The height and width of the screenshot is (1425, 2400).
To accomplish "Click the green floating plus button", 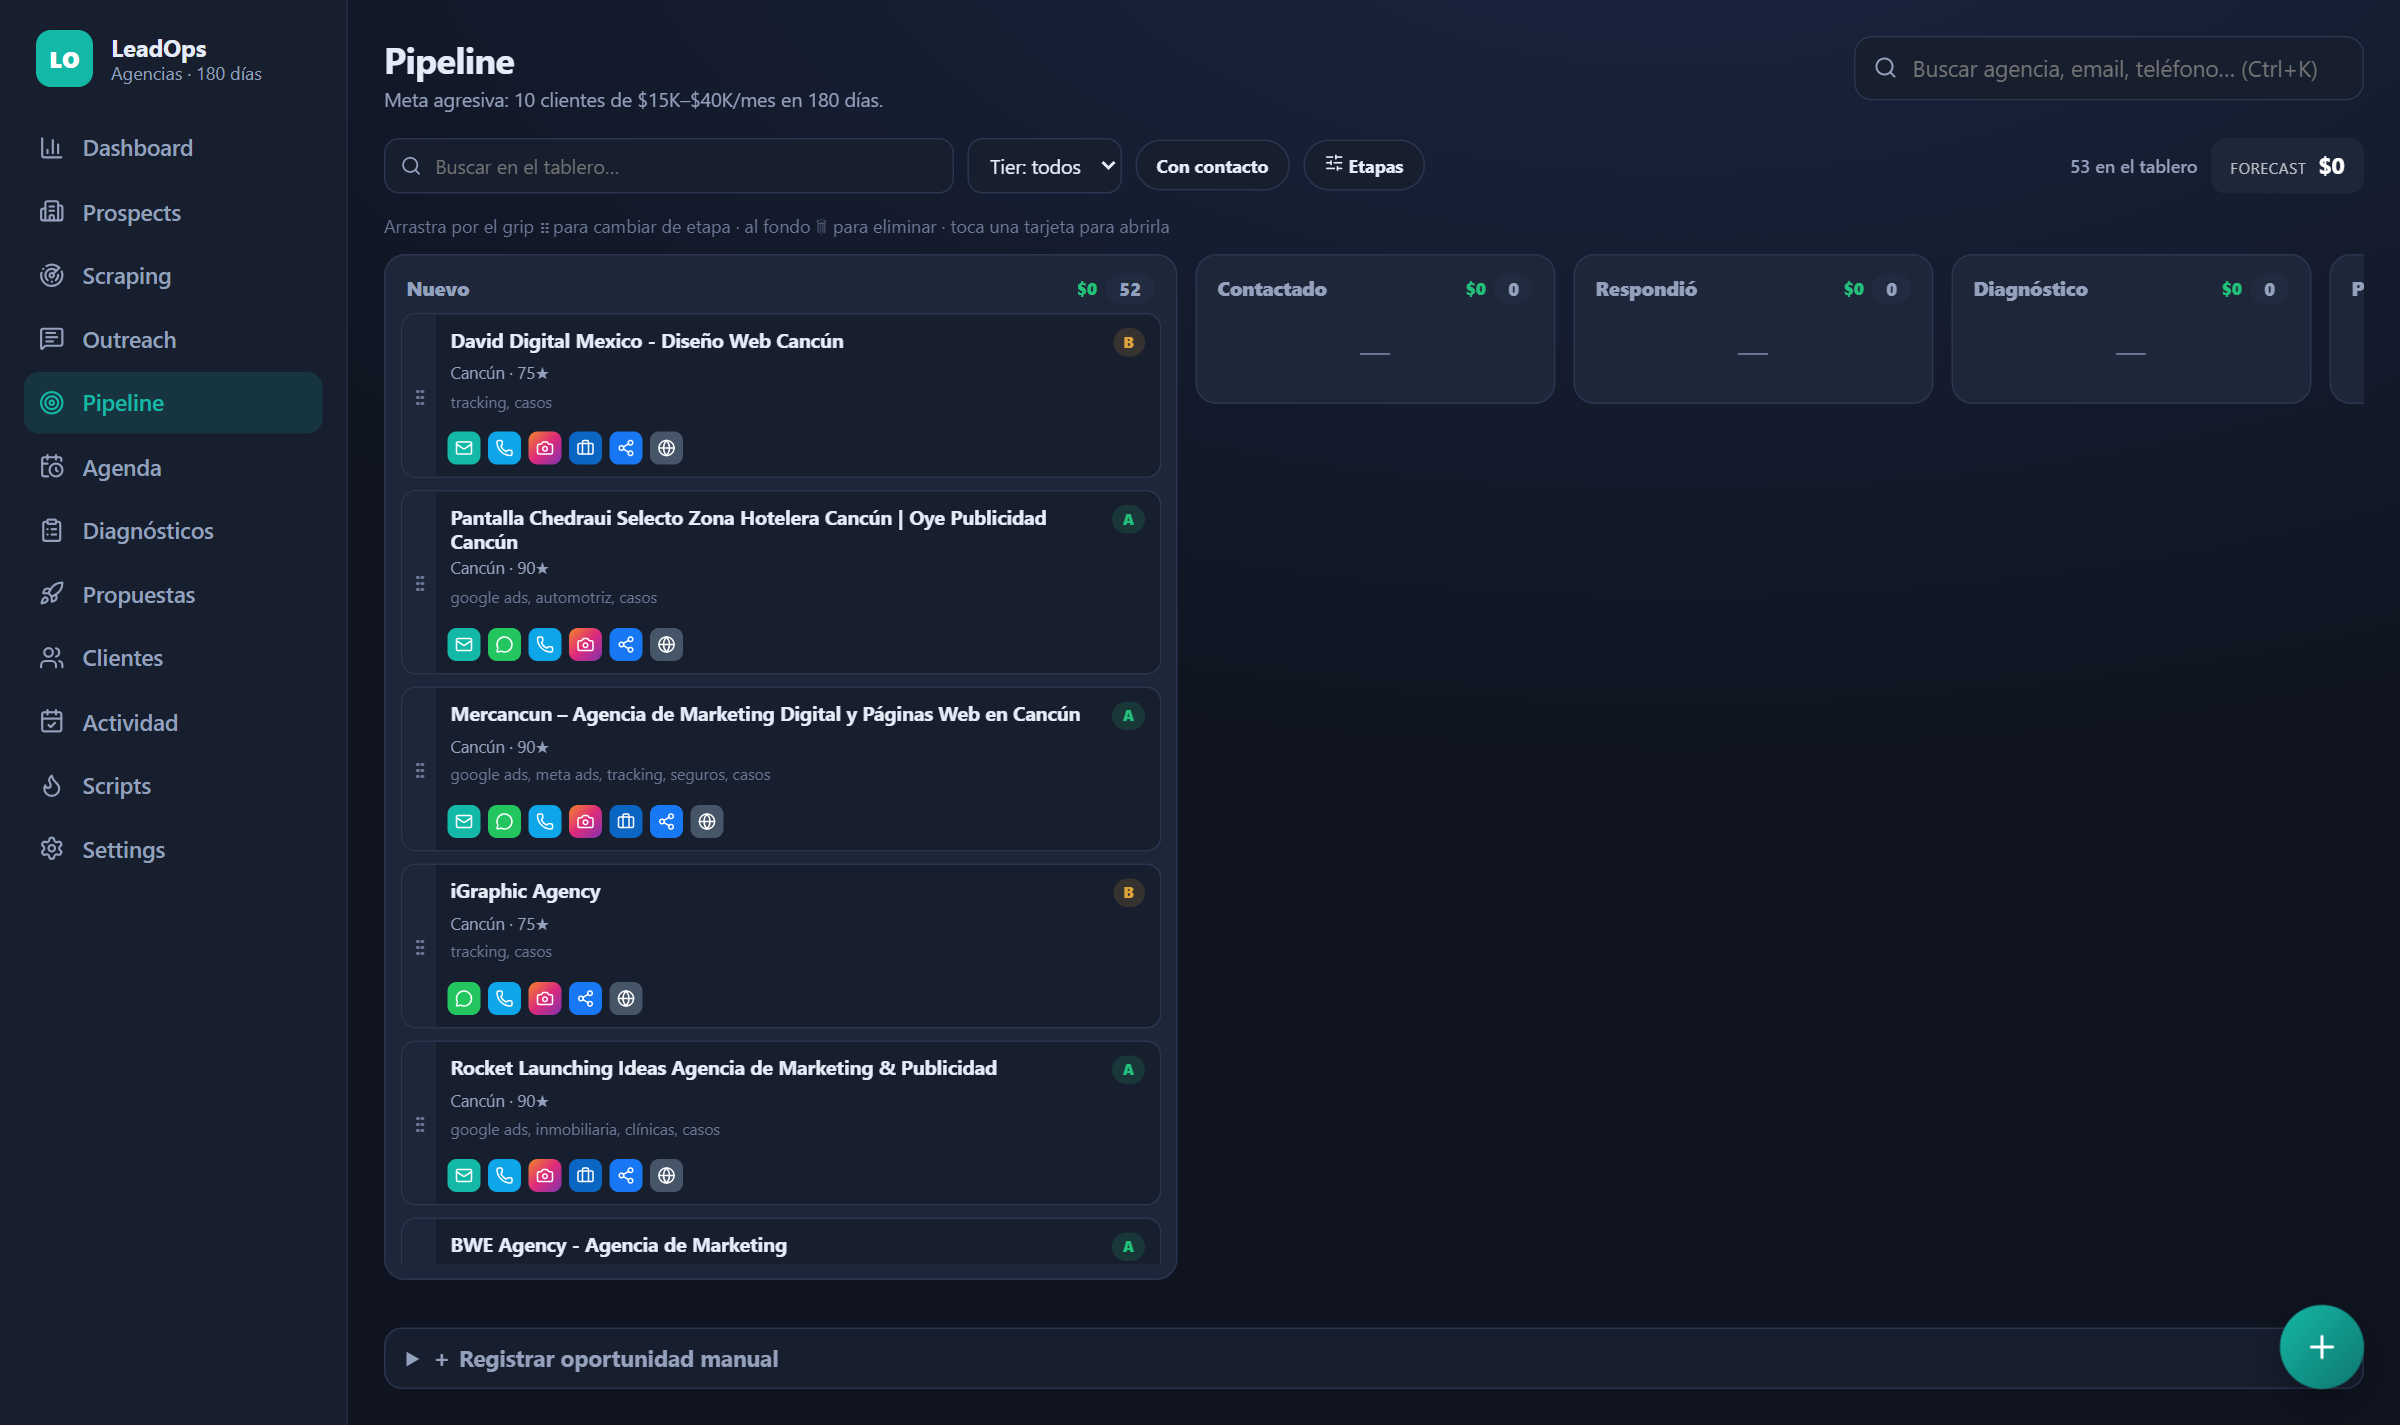I will 2321,1347.
